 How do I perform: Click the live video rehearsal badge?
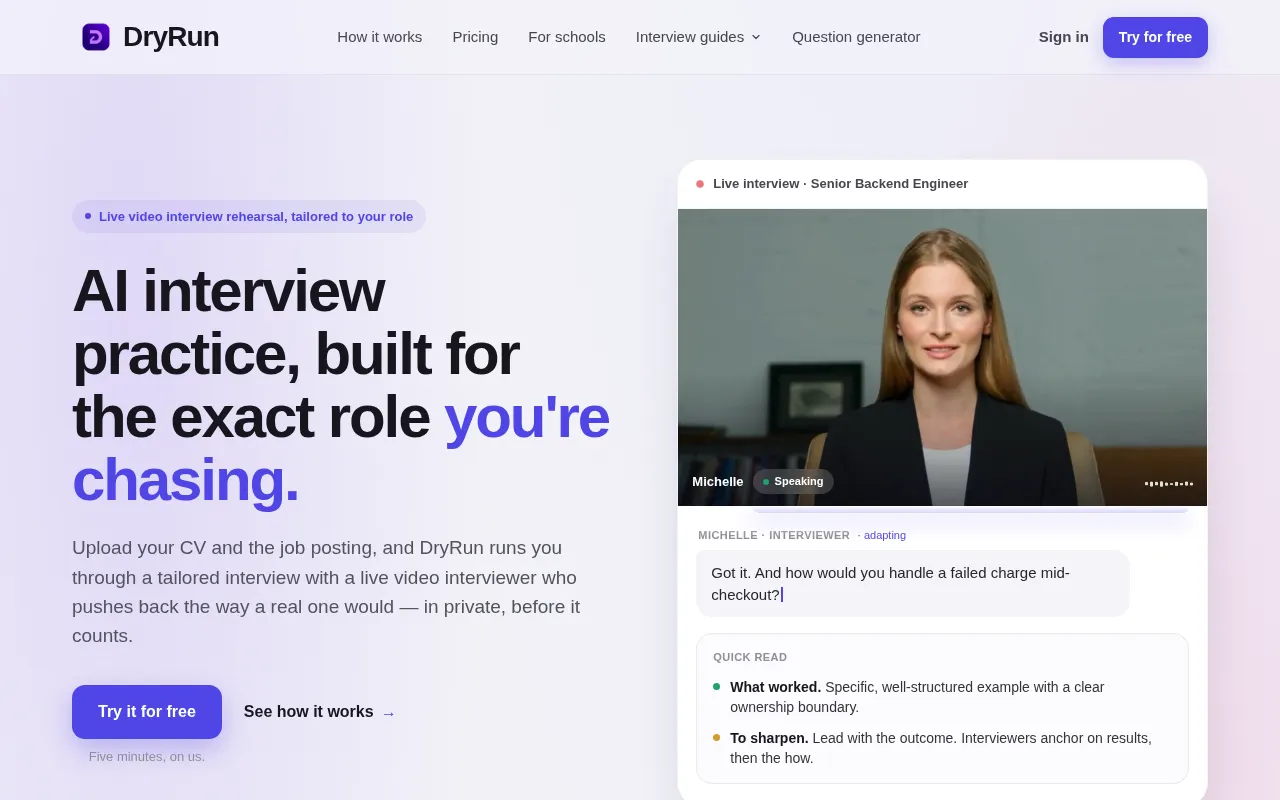249,216
